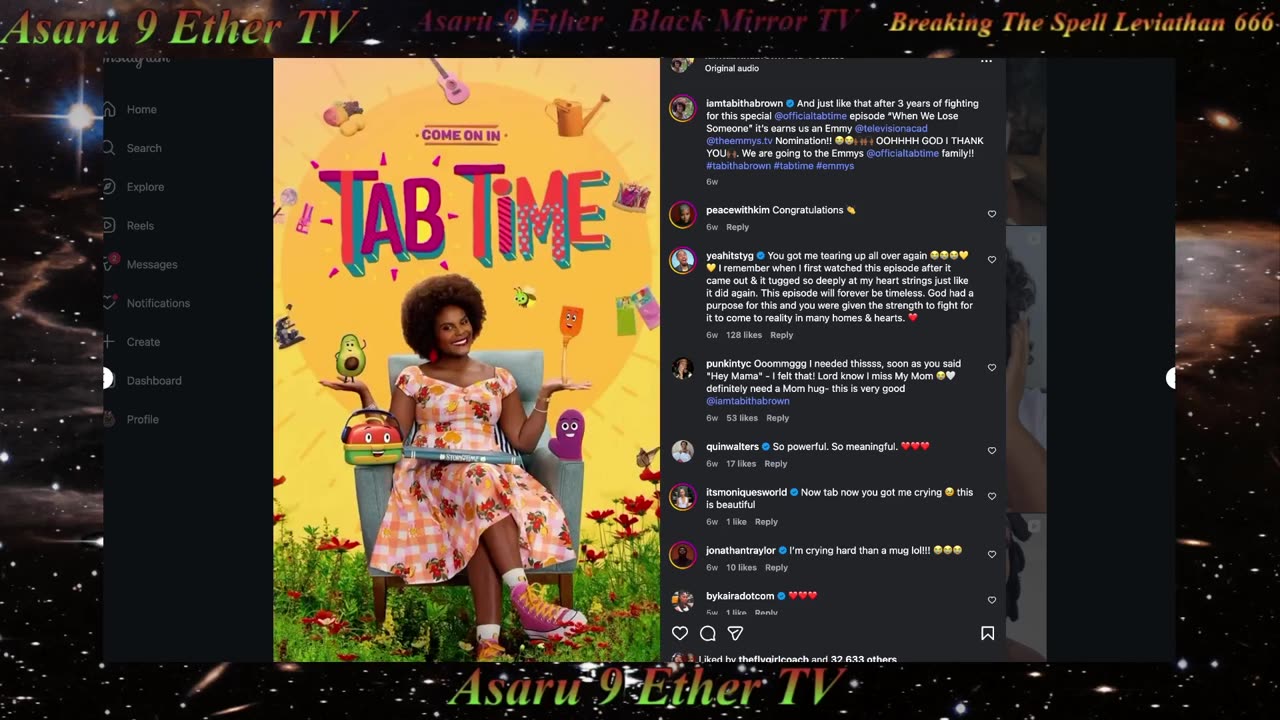Image resolution: width=1280 pixels, height=720 pixels.
Task: Open iamtabithabrown's profile picture in caption
Action: tap(683, 109)
